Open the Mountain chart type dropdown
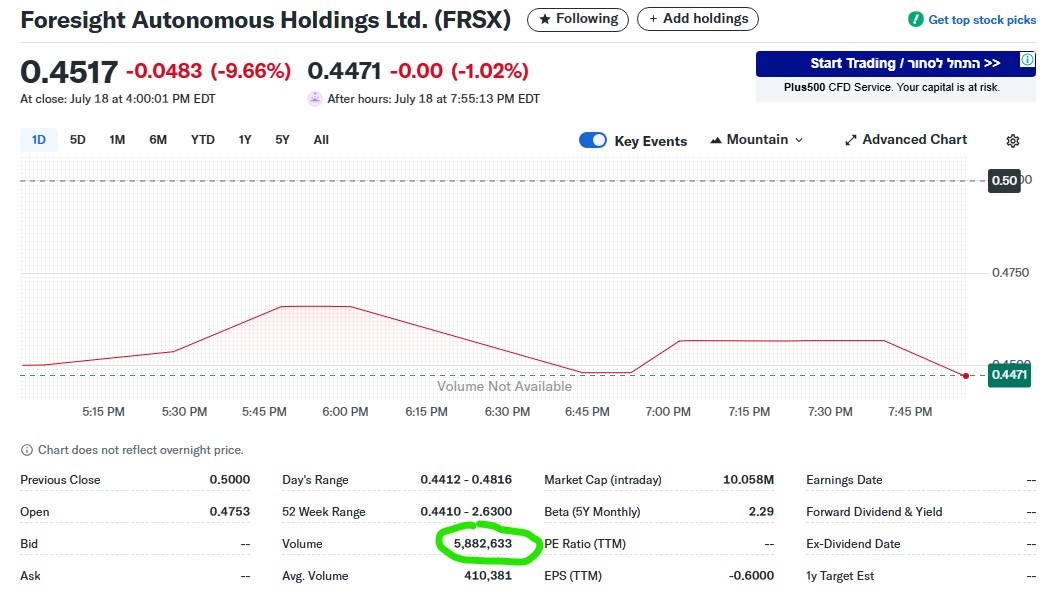This screenshot has height=602, width=1047. pyautogui.click(x=757, y=140)
